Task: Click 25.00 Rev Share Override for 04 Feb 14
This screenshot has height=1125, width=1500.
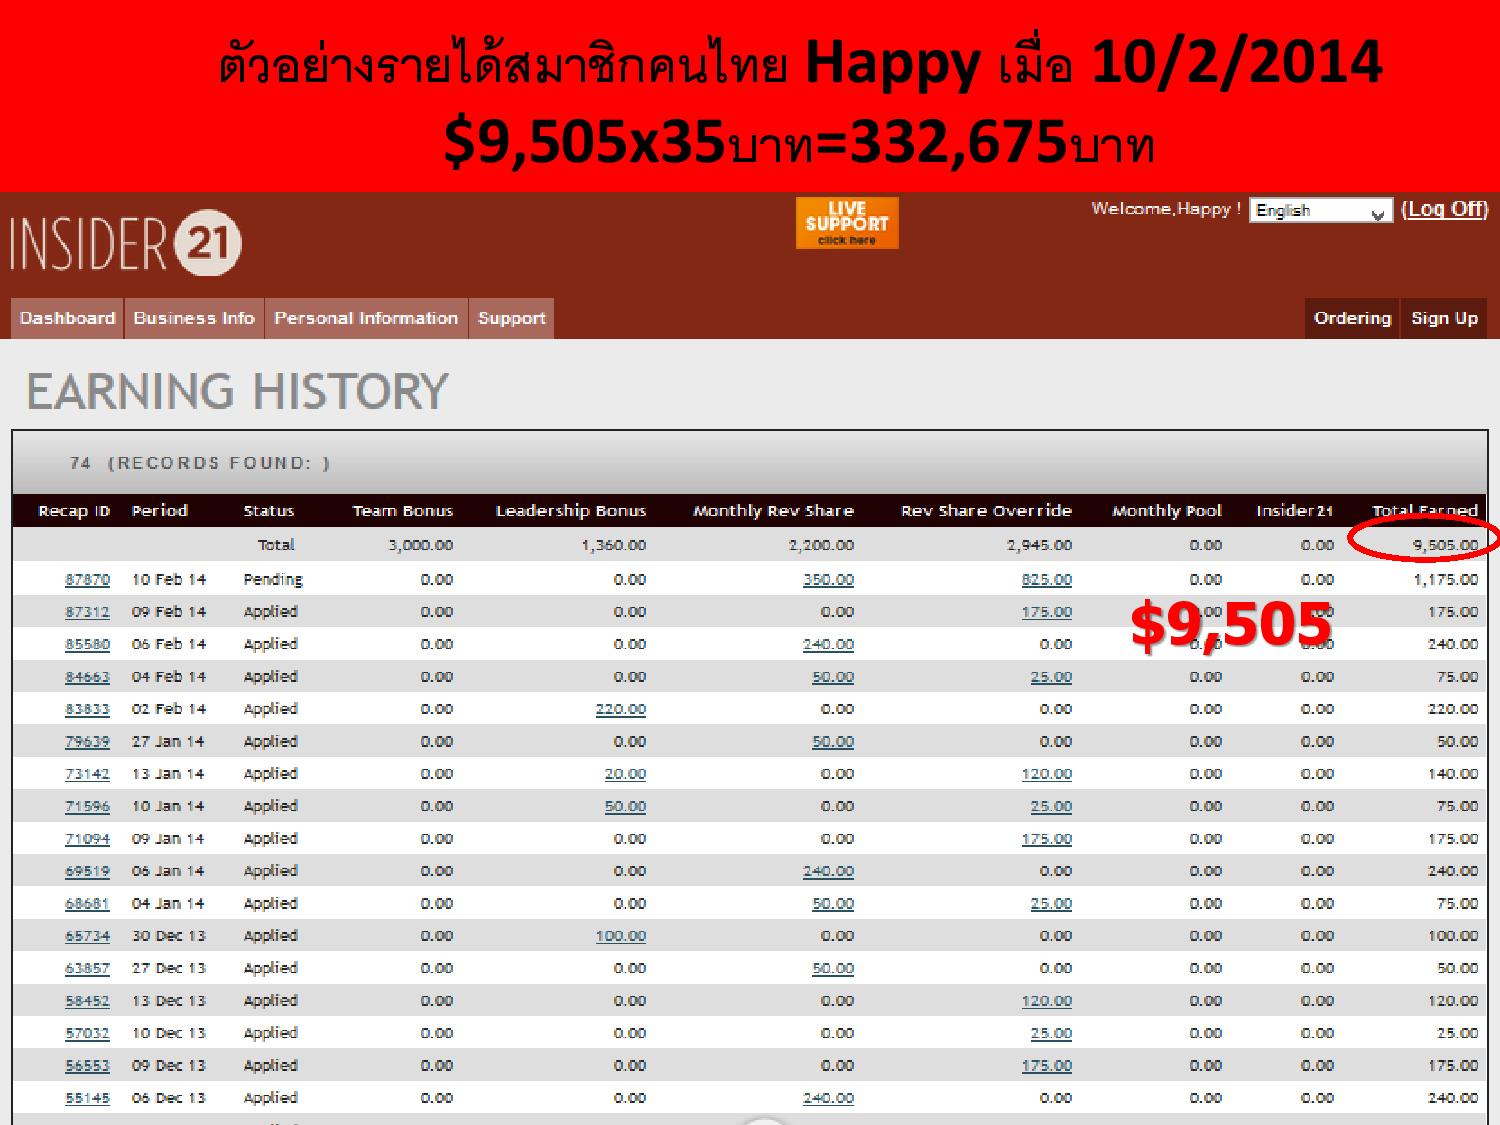Action: [1051, 677]
